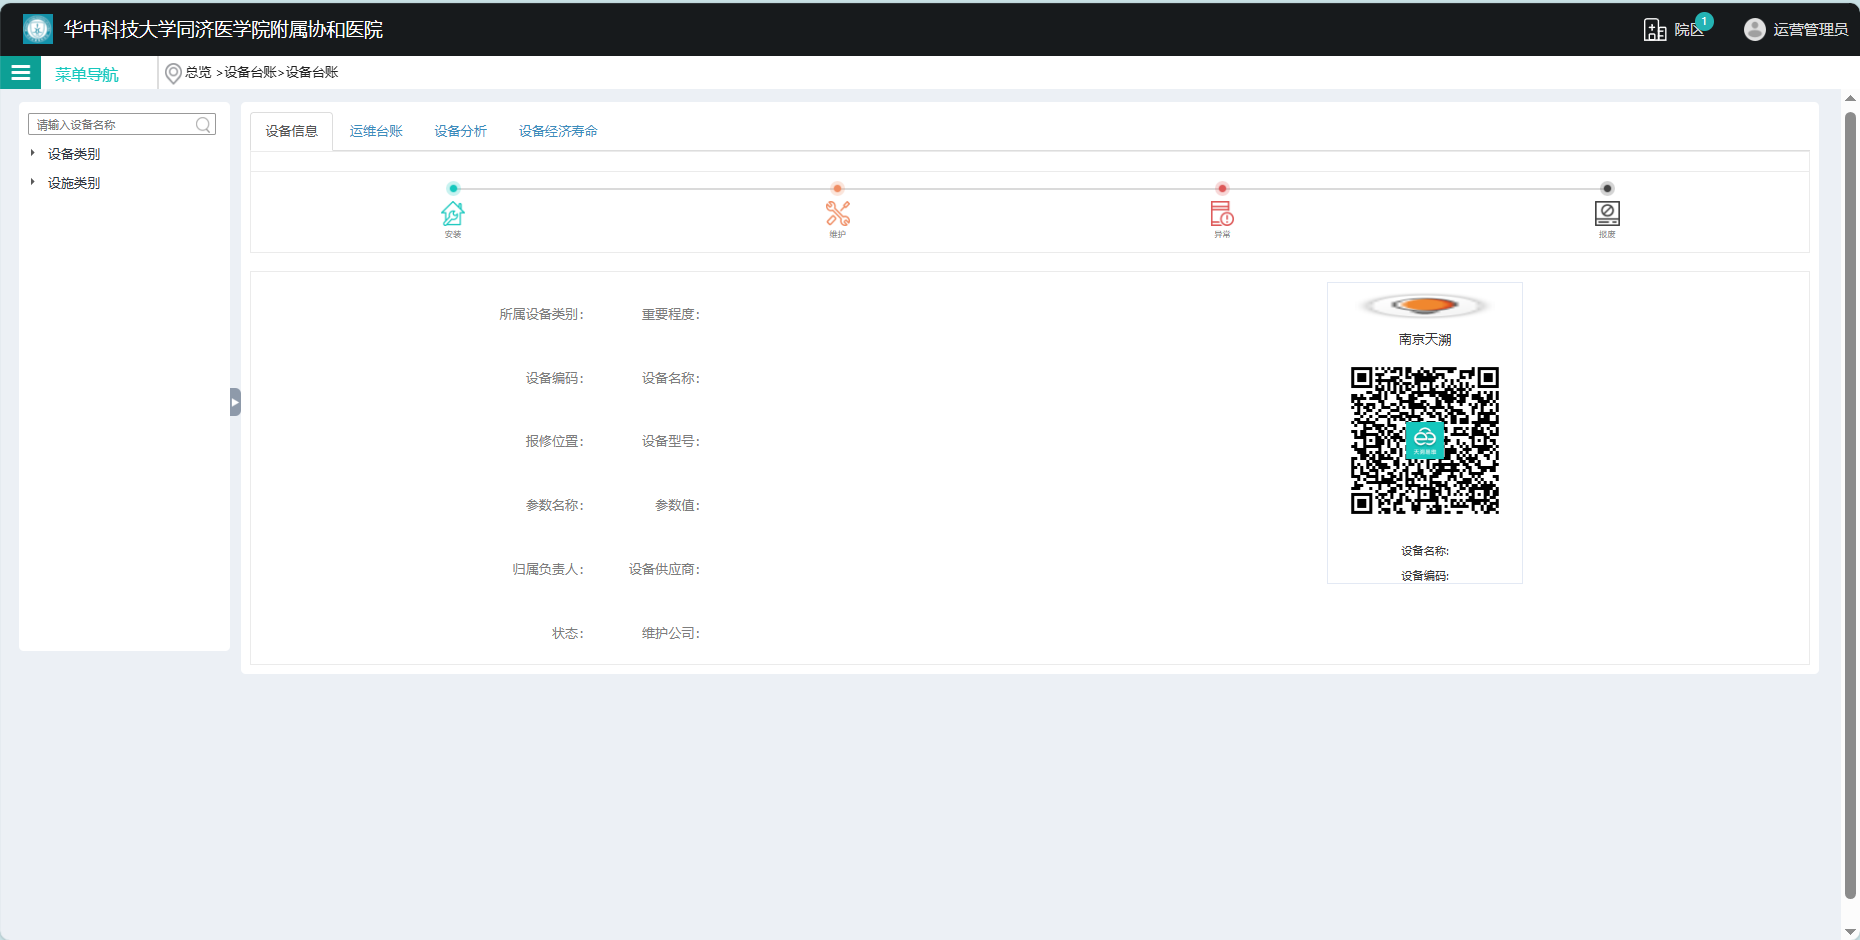Click the 安装 installation stage icon
1860x940 pixels.
[452, 214]
